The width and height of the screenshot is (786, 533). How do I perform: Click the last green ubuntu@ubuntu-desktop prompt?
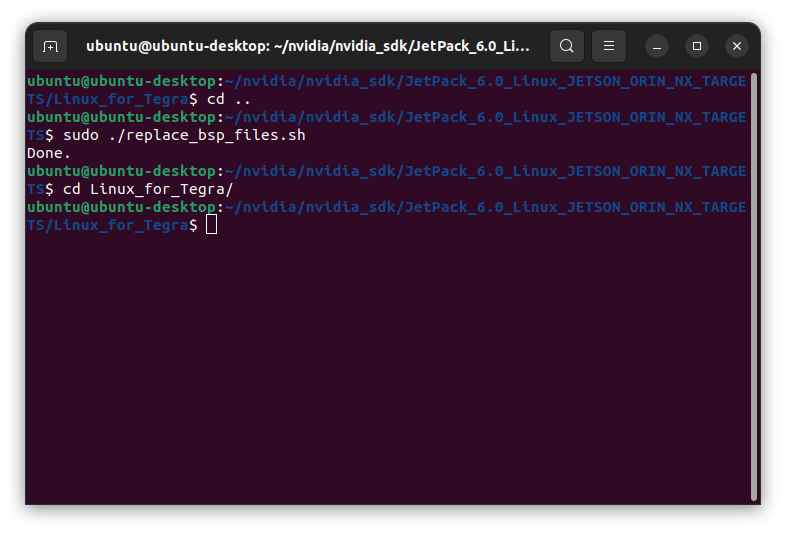point(121,208)
